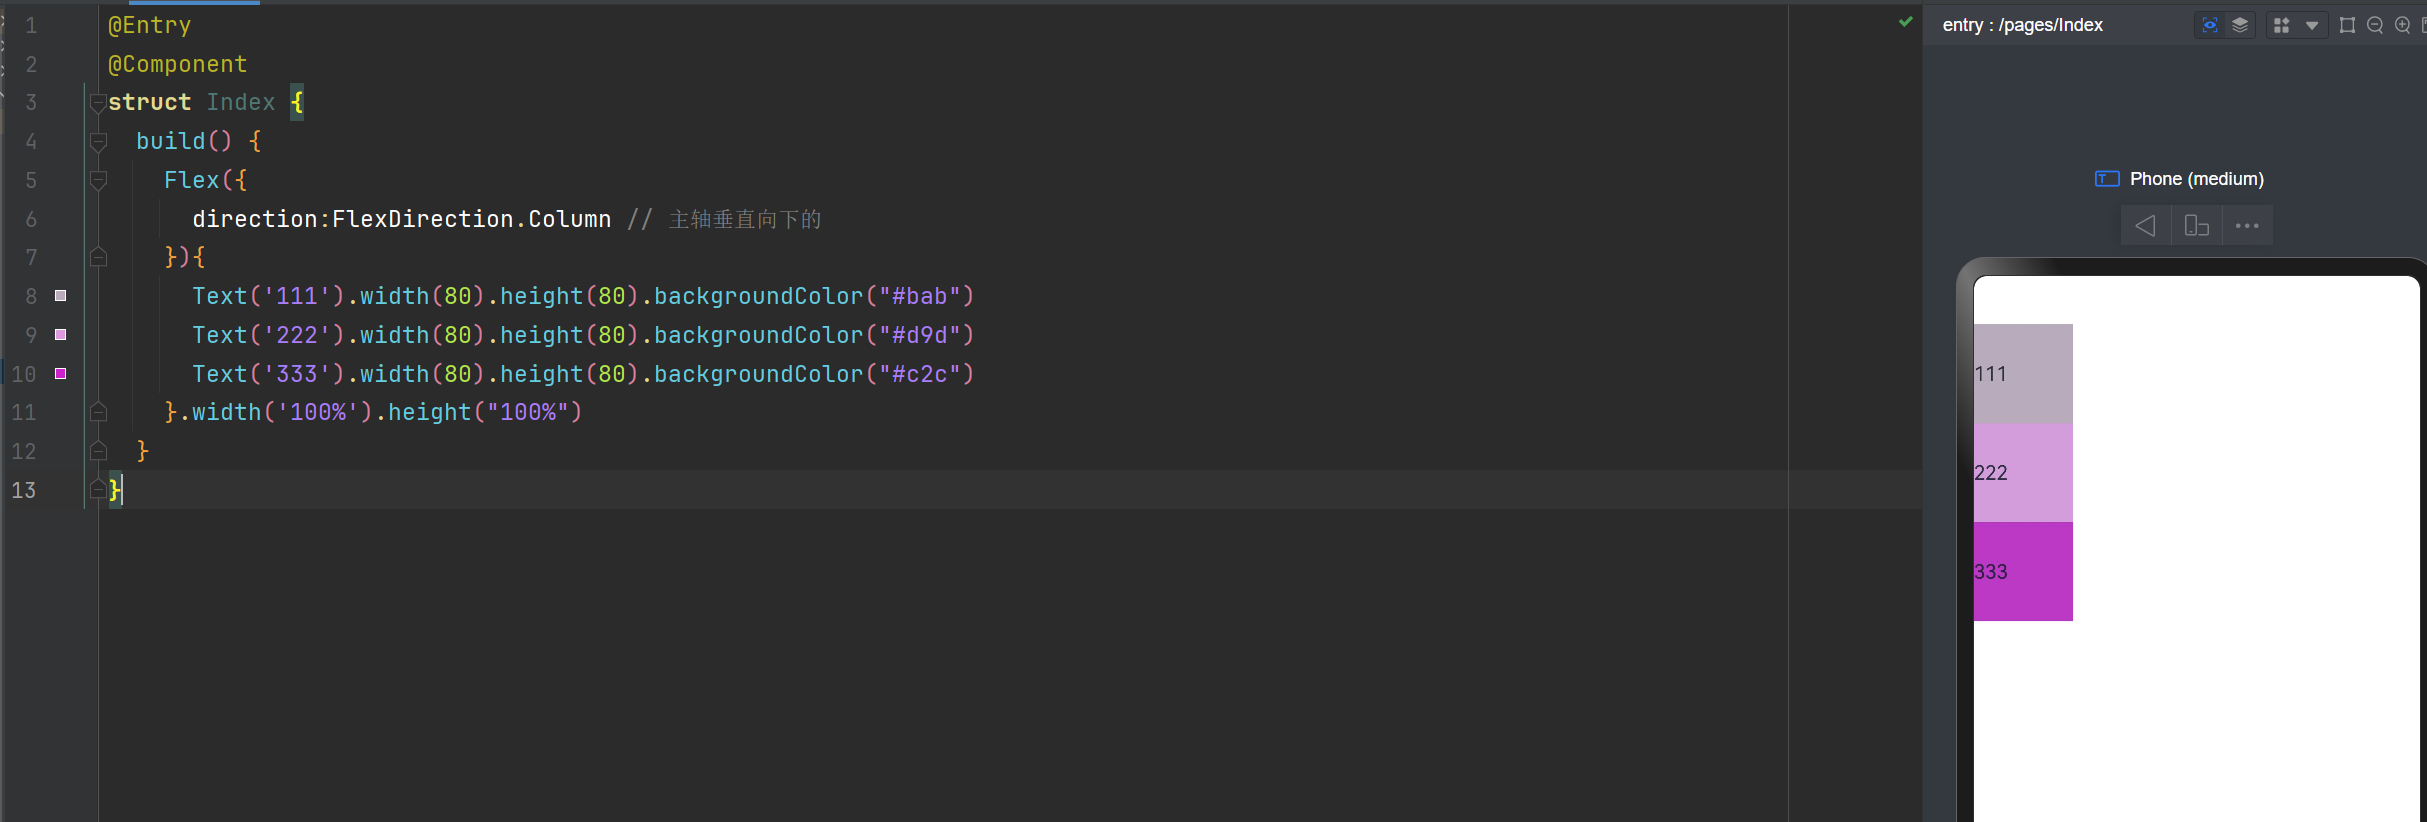The width and height of the screenshot is (2427, 822).
Task: Collapse the Flex block fold marker on line 5
Action: [98, 180]
